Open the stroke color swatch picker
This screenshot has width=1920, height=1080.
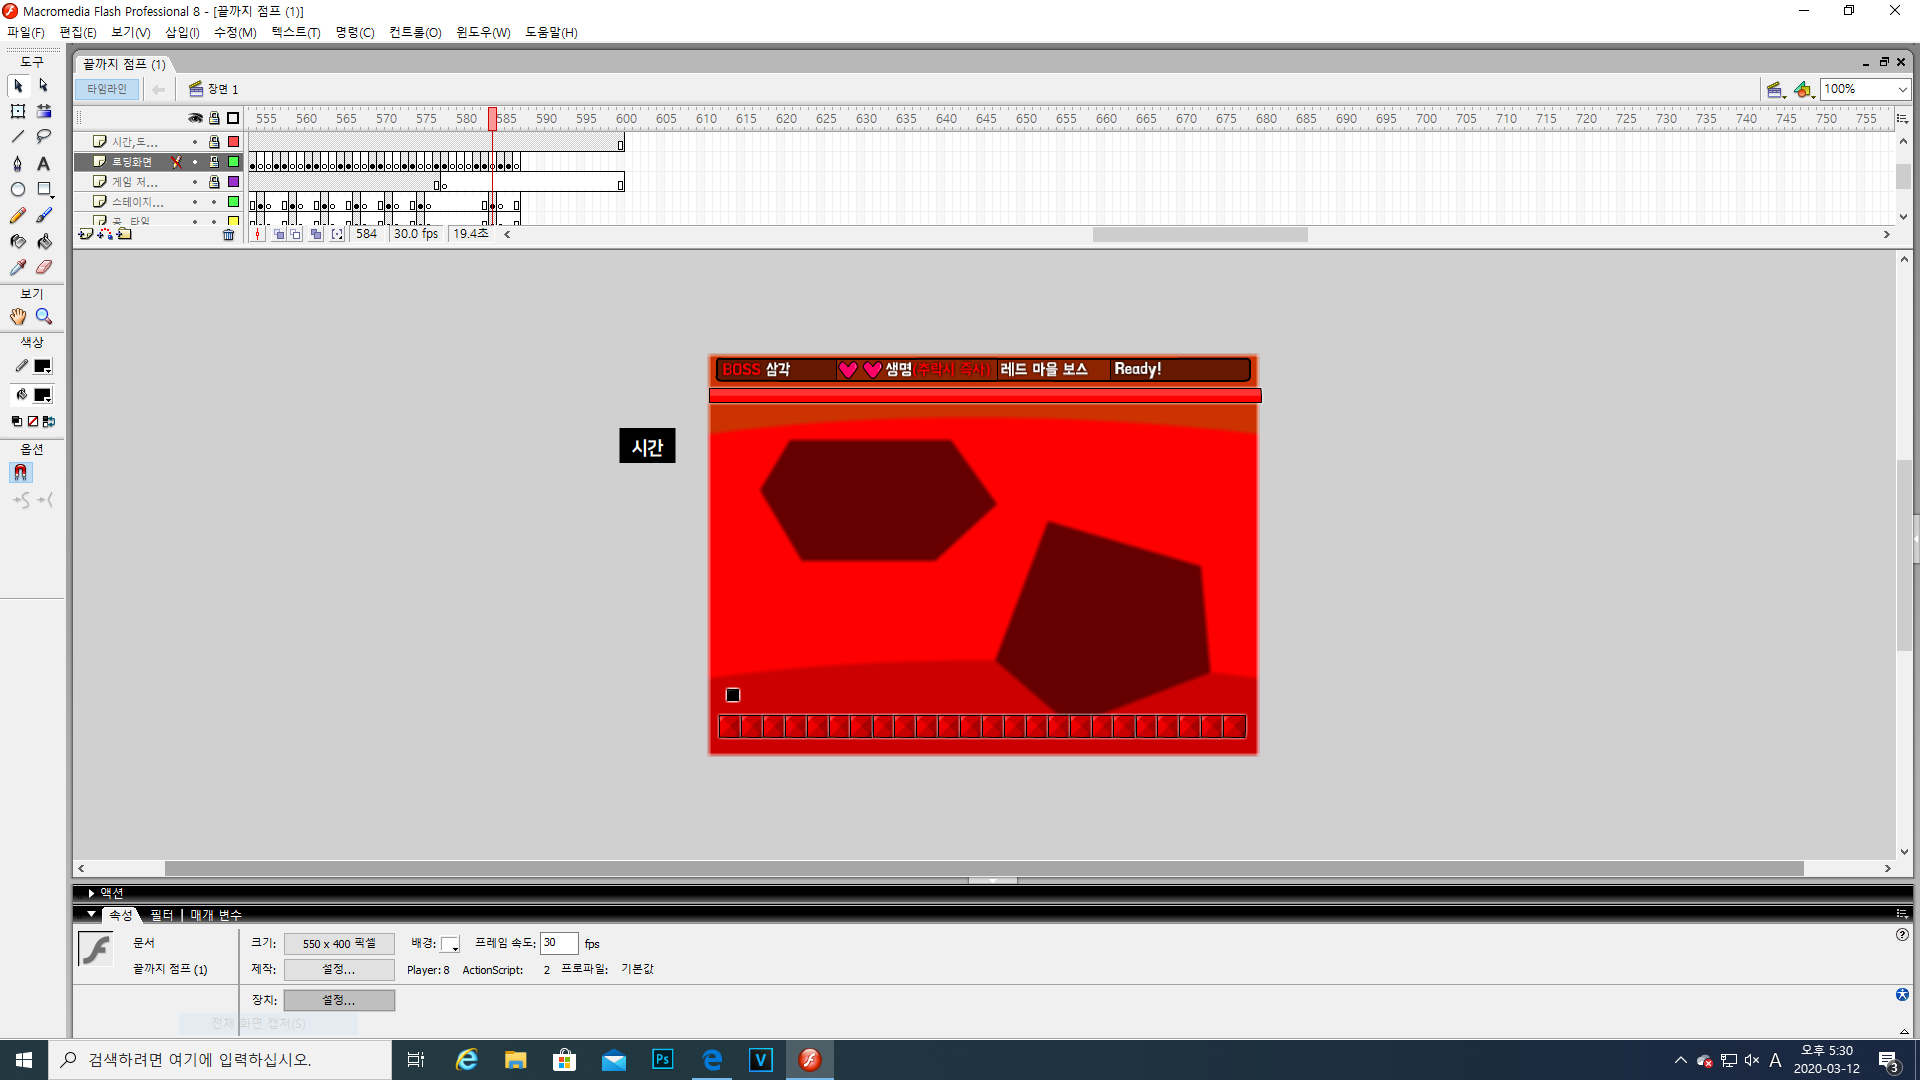43,367
